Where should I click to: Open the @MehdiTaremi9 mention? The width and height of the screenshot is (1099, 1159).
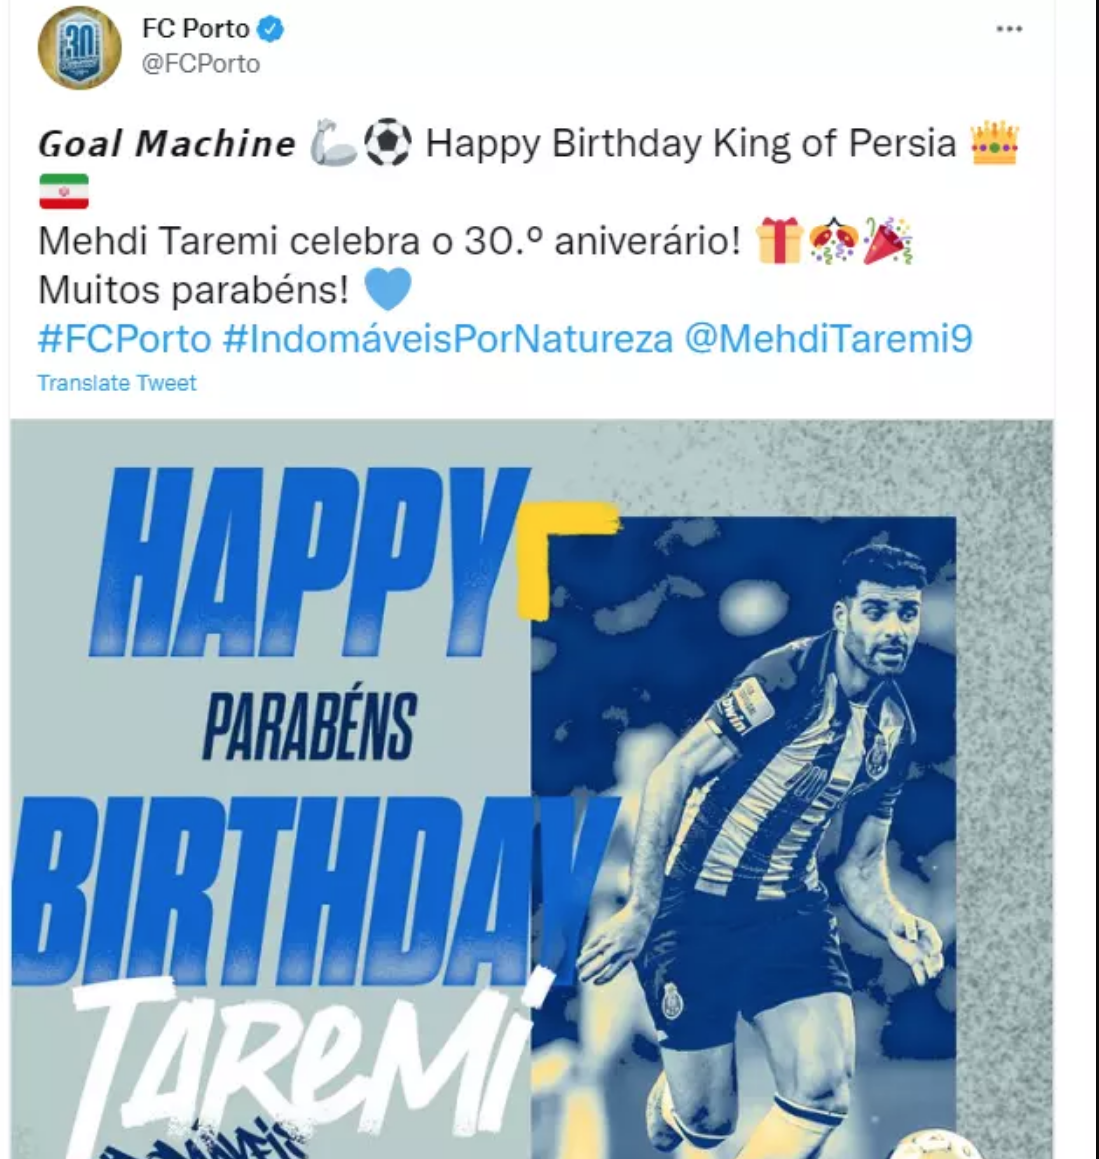coord(828,339)
